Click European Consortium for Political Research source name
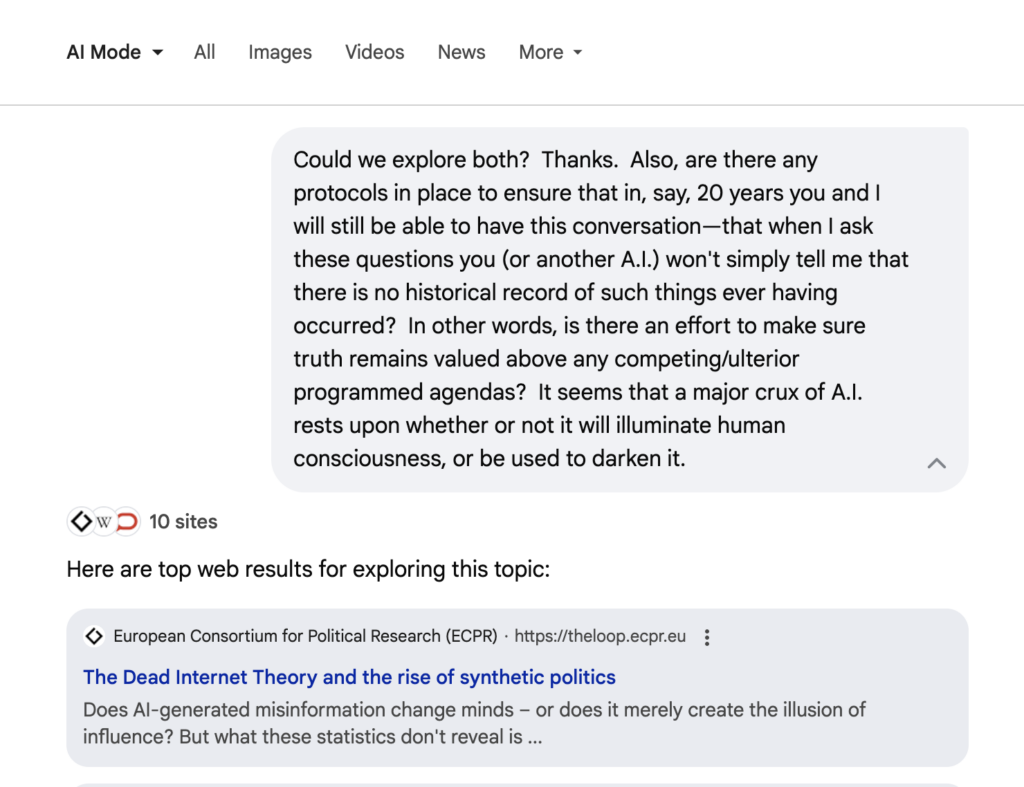1024x787 pixels. (305, 637)
